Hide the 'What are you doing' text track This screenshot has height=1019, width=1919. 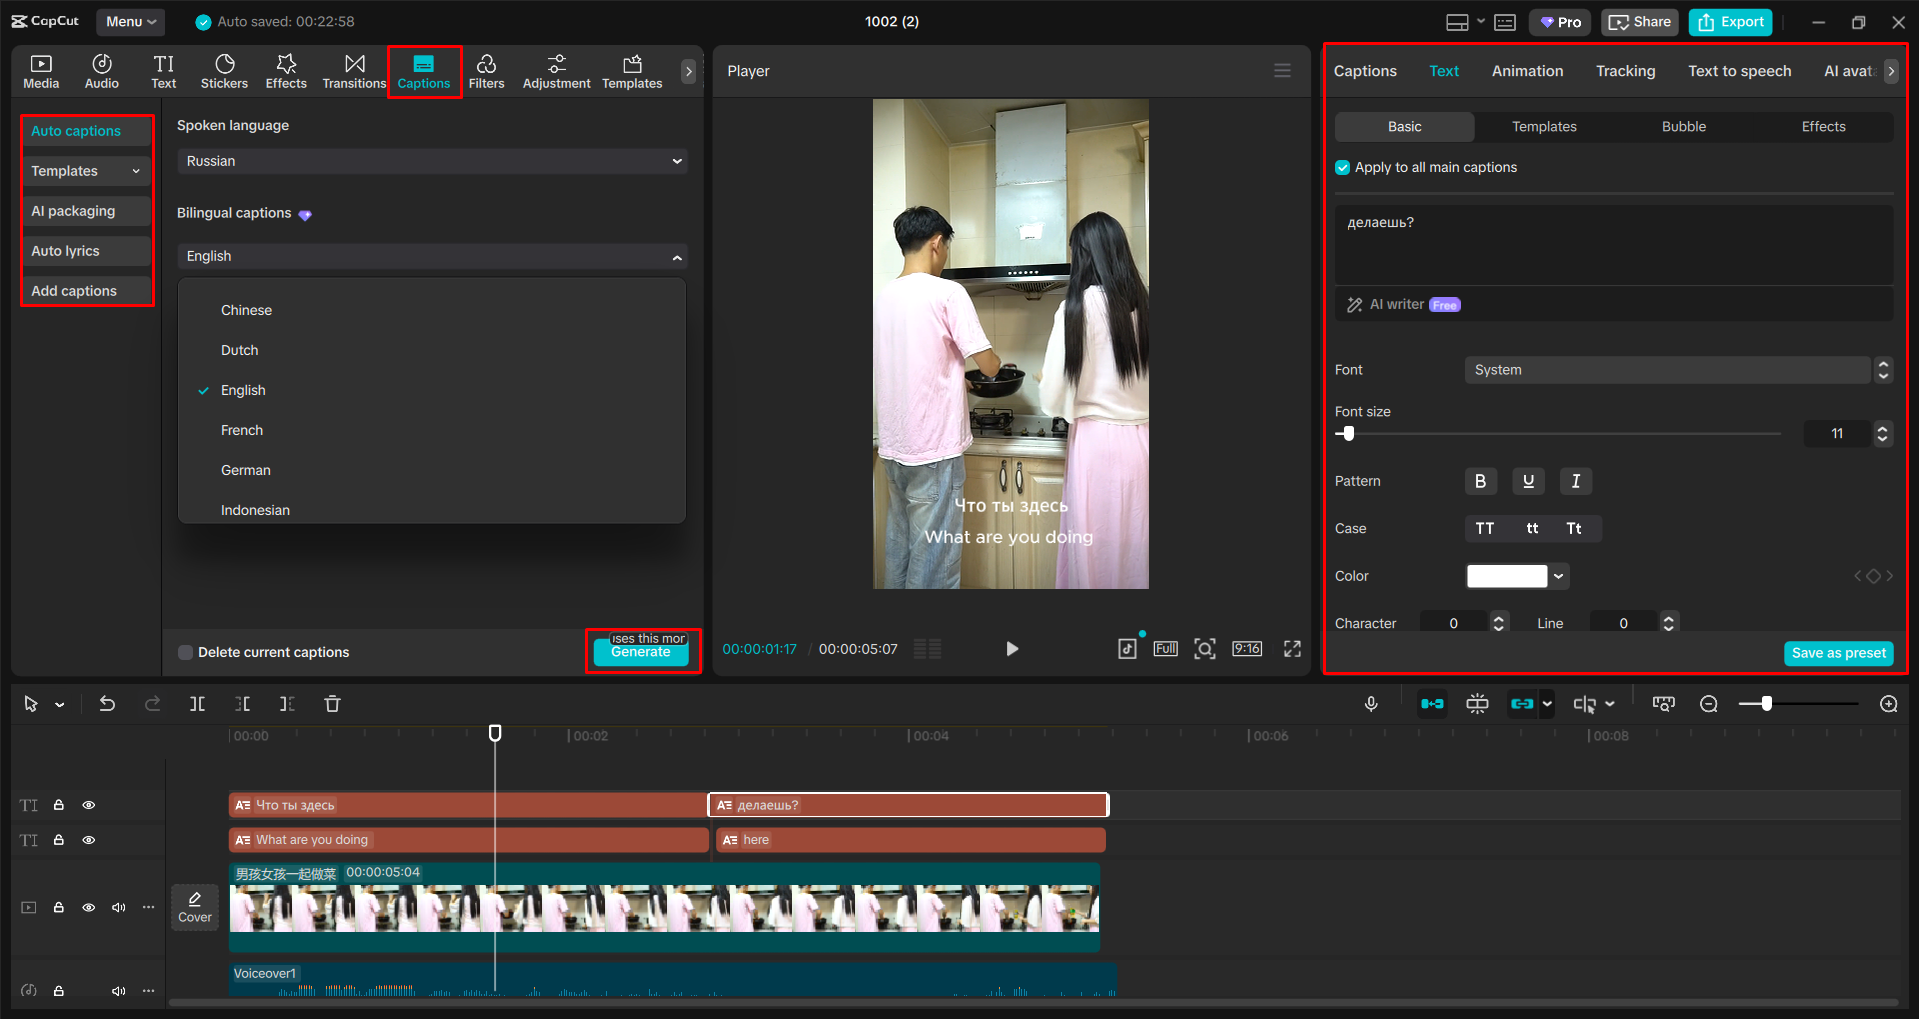click(88, 840)
